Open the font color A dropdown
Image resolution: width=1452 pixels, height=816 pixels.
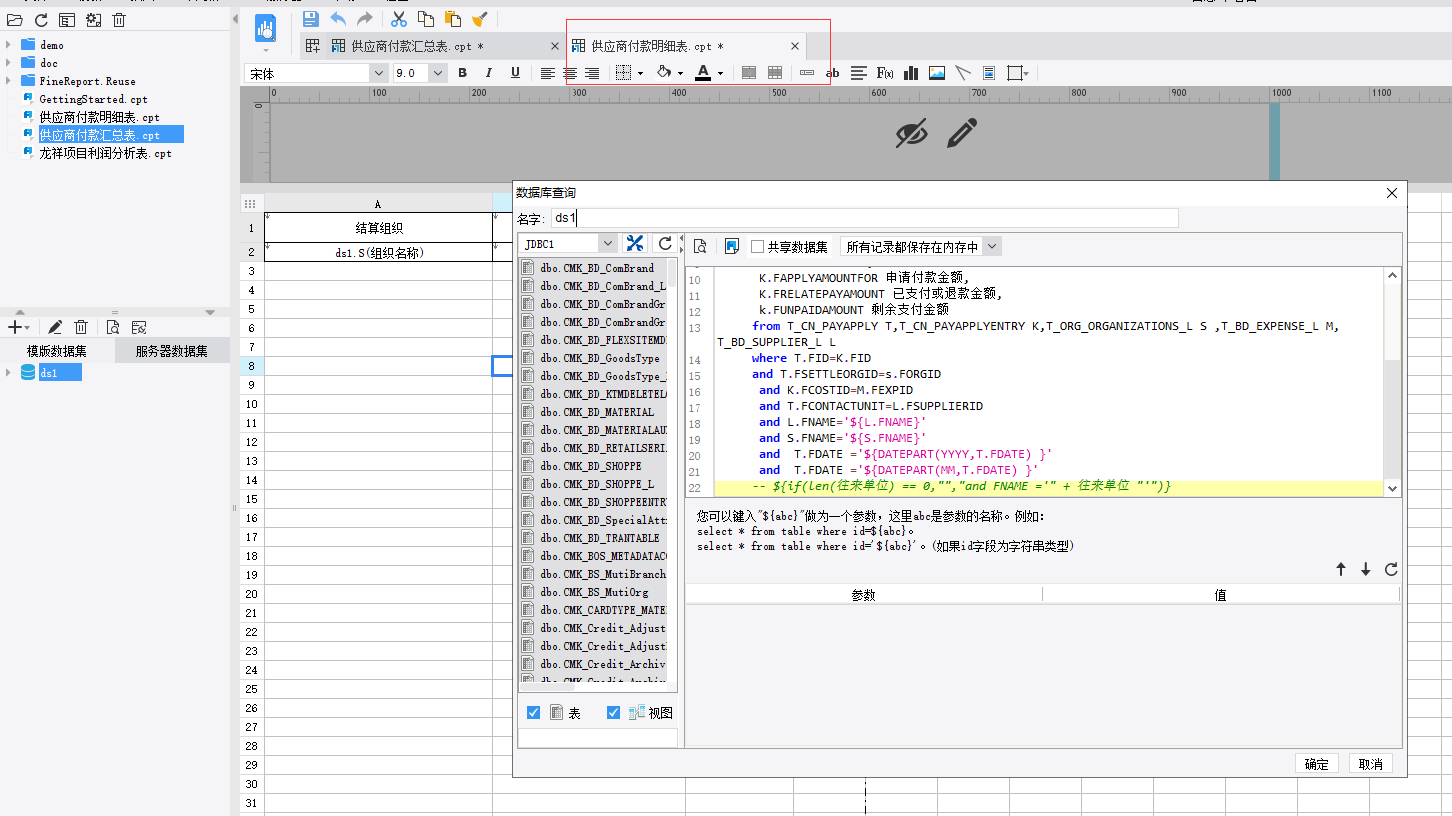(x=720, y=73)
